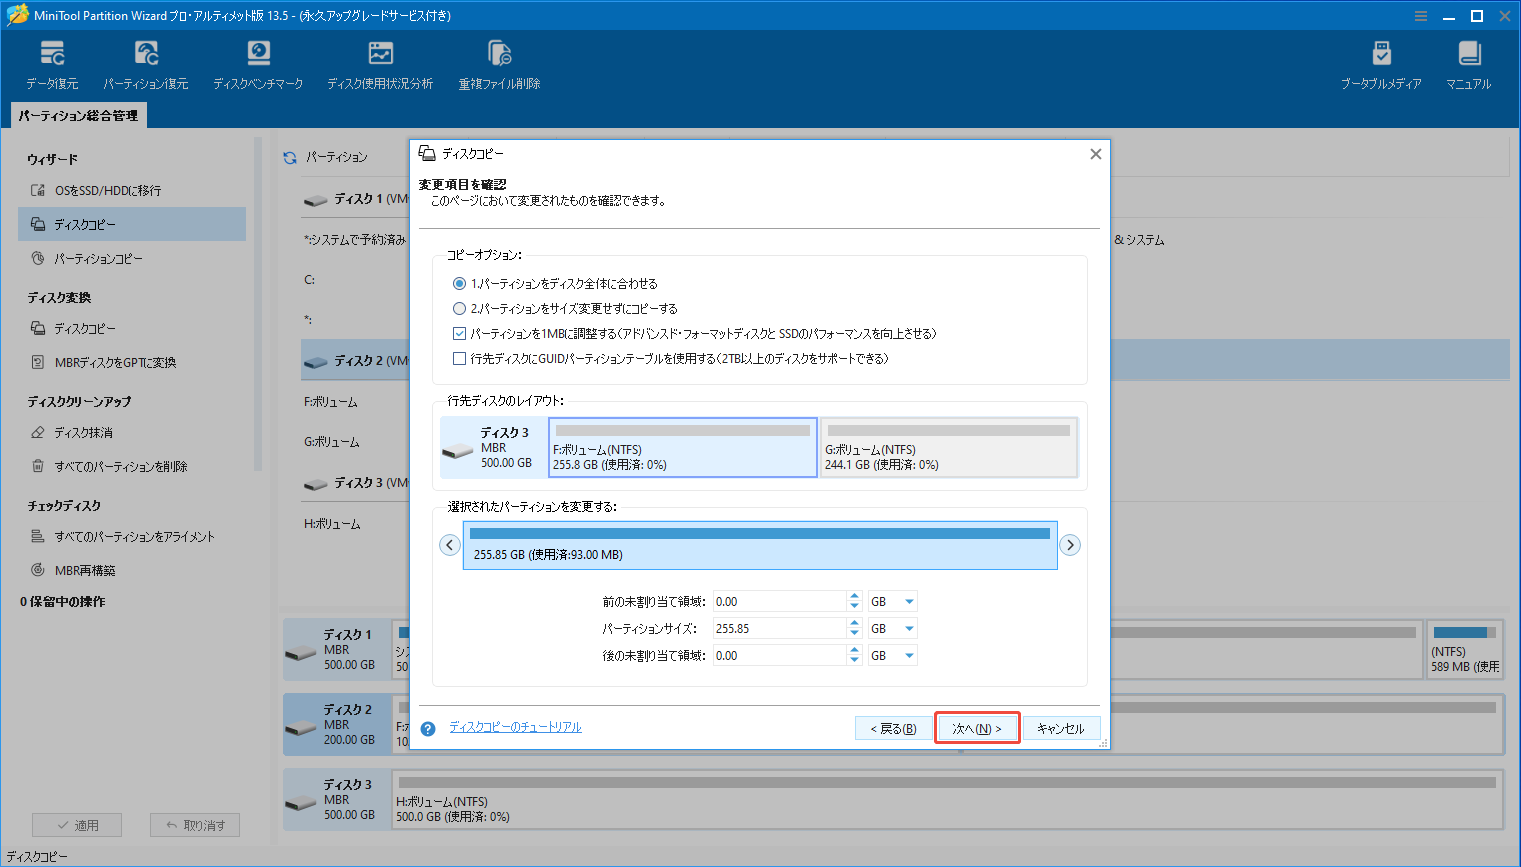Image resolution: width=1521 pixels, height=867 pixels.
Task: Open the データ復元 (data recovery) tool
Action: 52,62
